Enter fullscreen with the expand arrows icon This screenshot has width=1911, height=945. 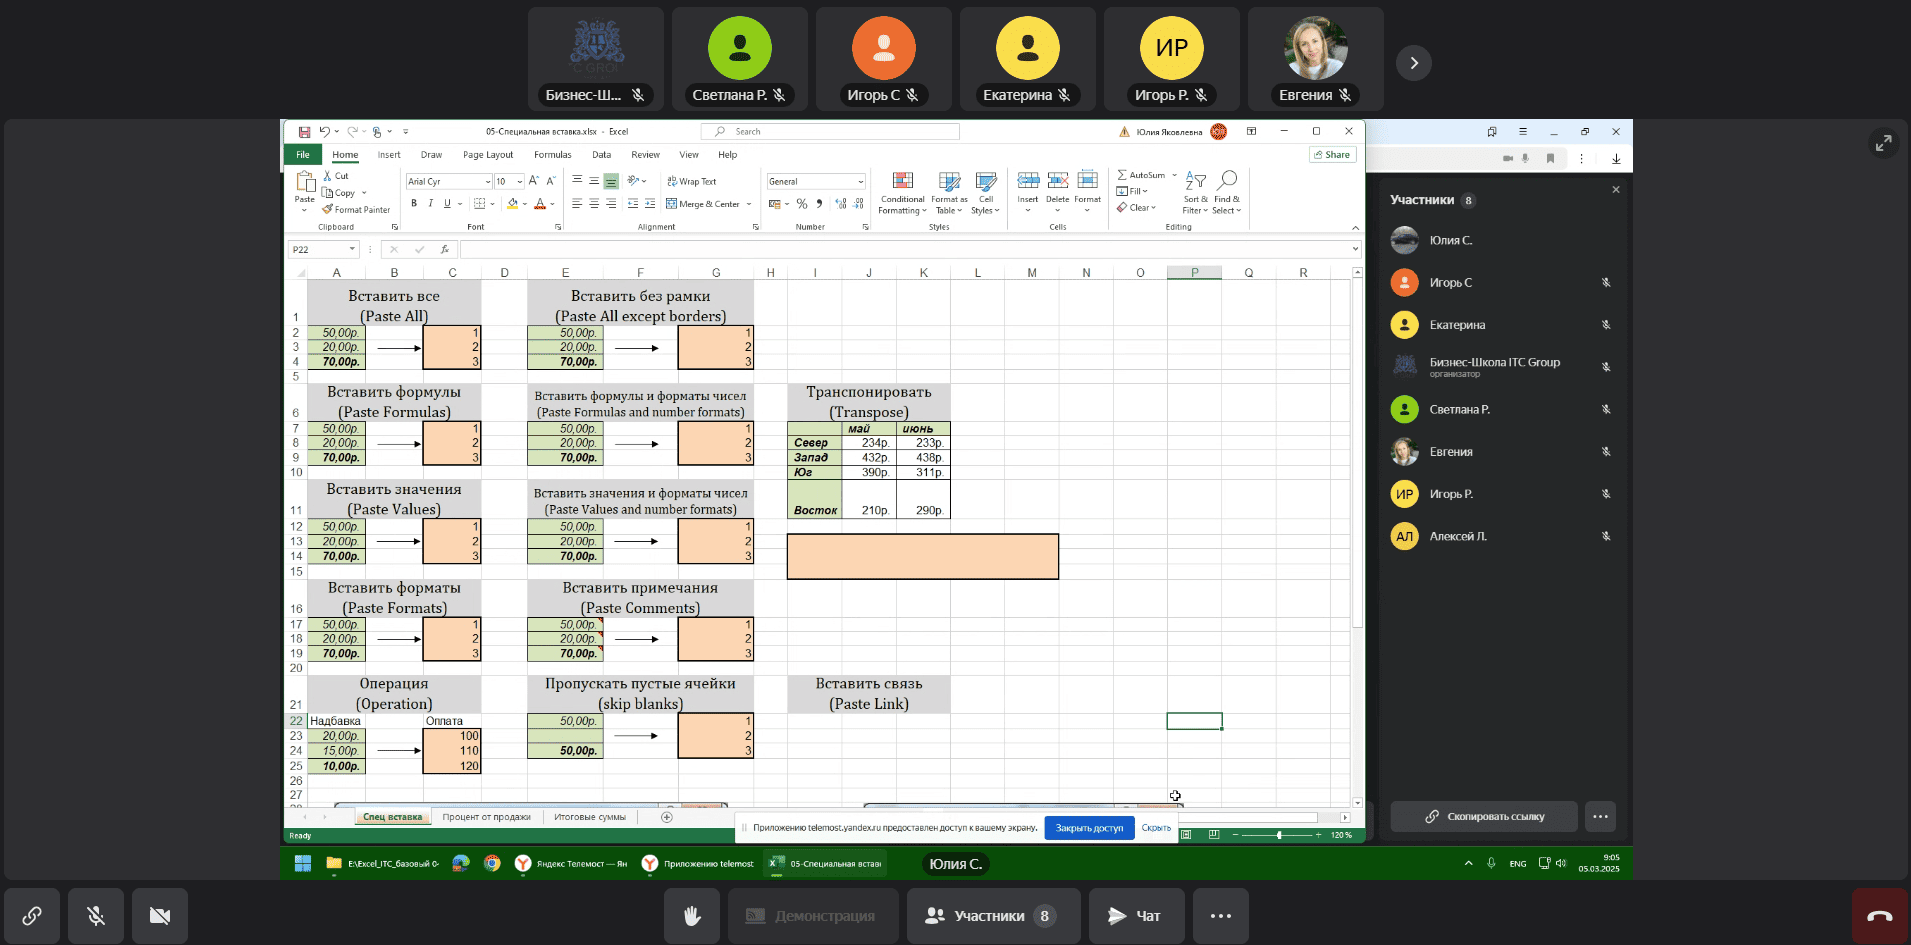tap(1883, 144)
